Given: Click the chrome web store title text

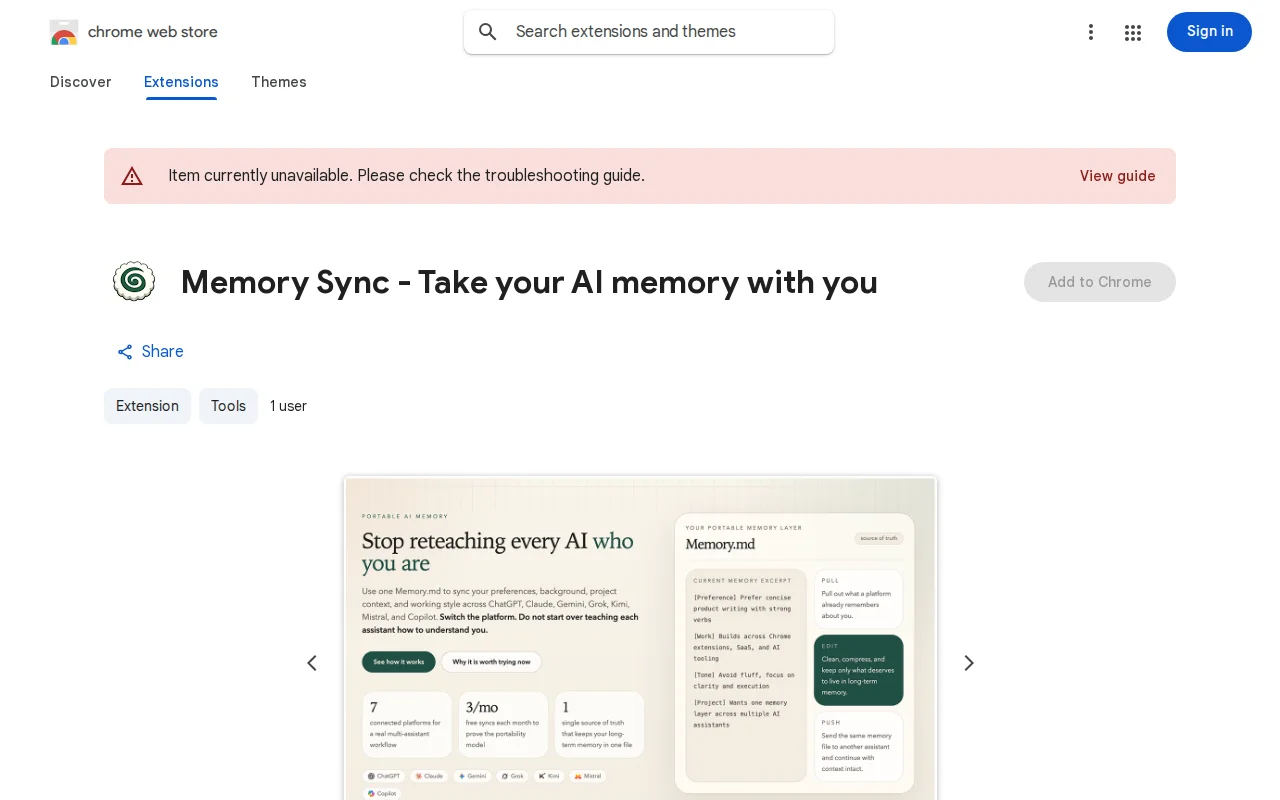Looking at the screenshot, I should (x=153, y=32).
